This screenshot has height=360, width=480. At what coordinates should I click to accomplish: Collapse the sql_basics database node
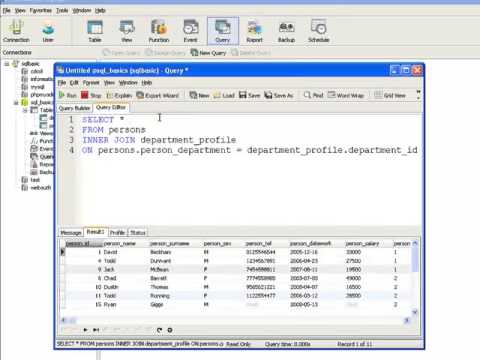tap(15, 102)
